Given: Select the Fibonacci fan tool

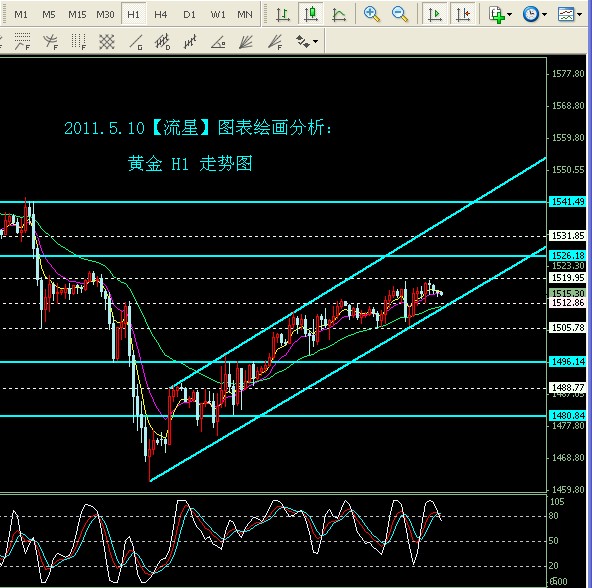Looking at the screenshot, I should coord(275,42).
